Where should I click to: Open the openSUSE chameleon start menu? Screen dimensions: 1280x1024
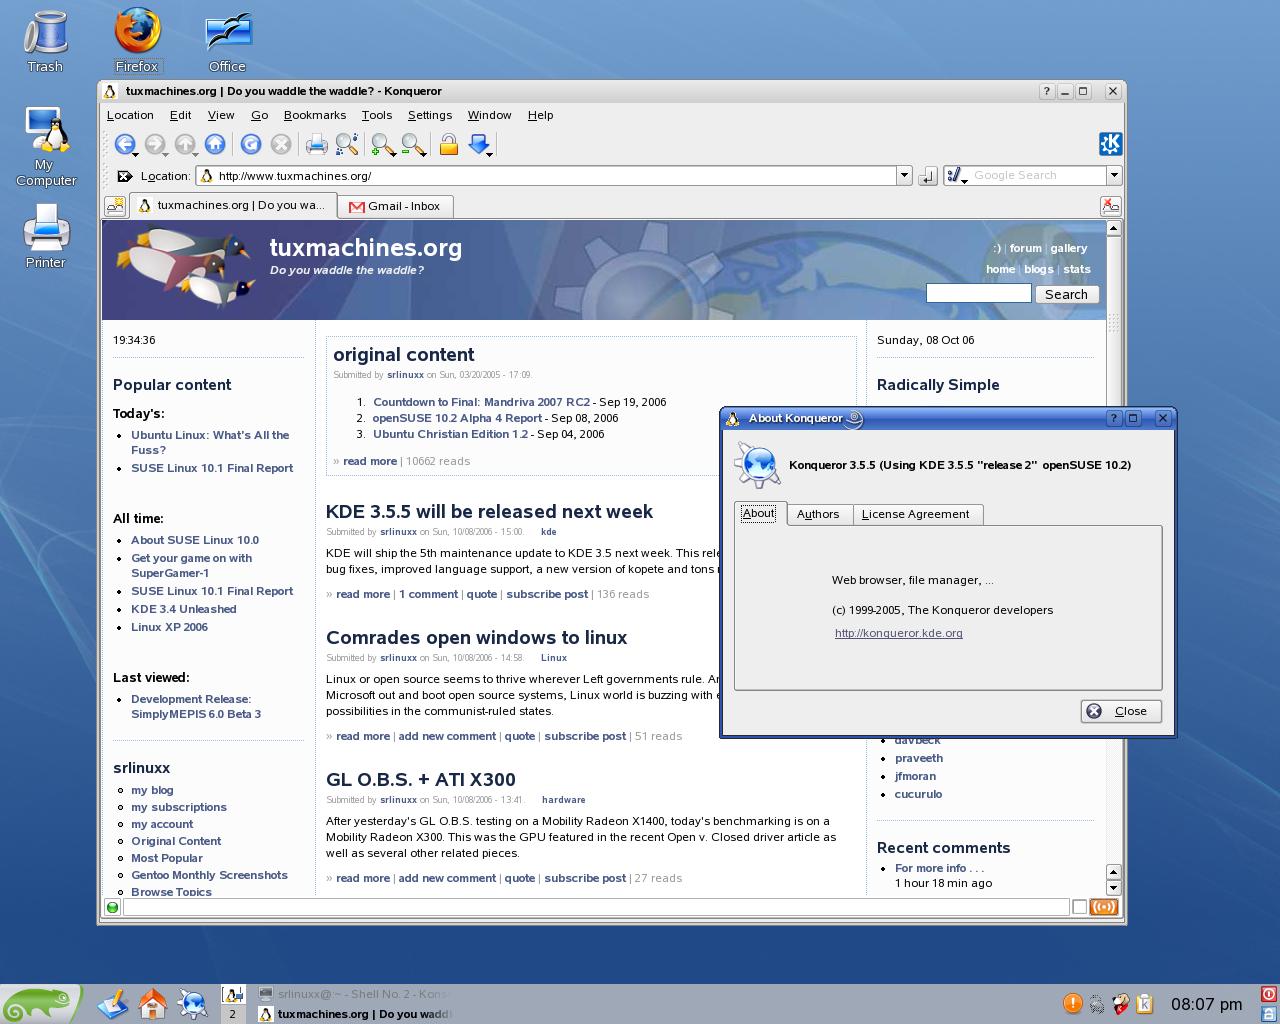coord(40,1004)
